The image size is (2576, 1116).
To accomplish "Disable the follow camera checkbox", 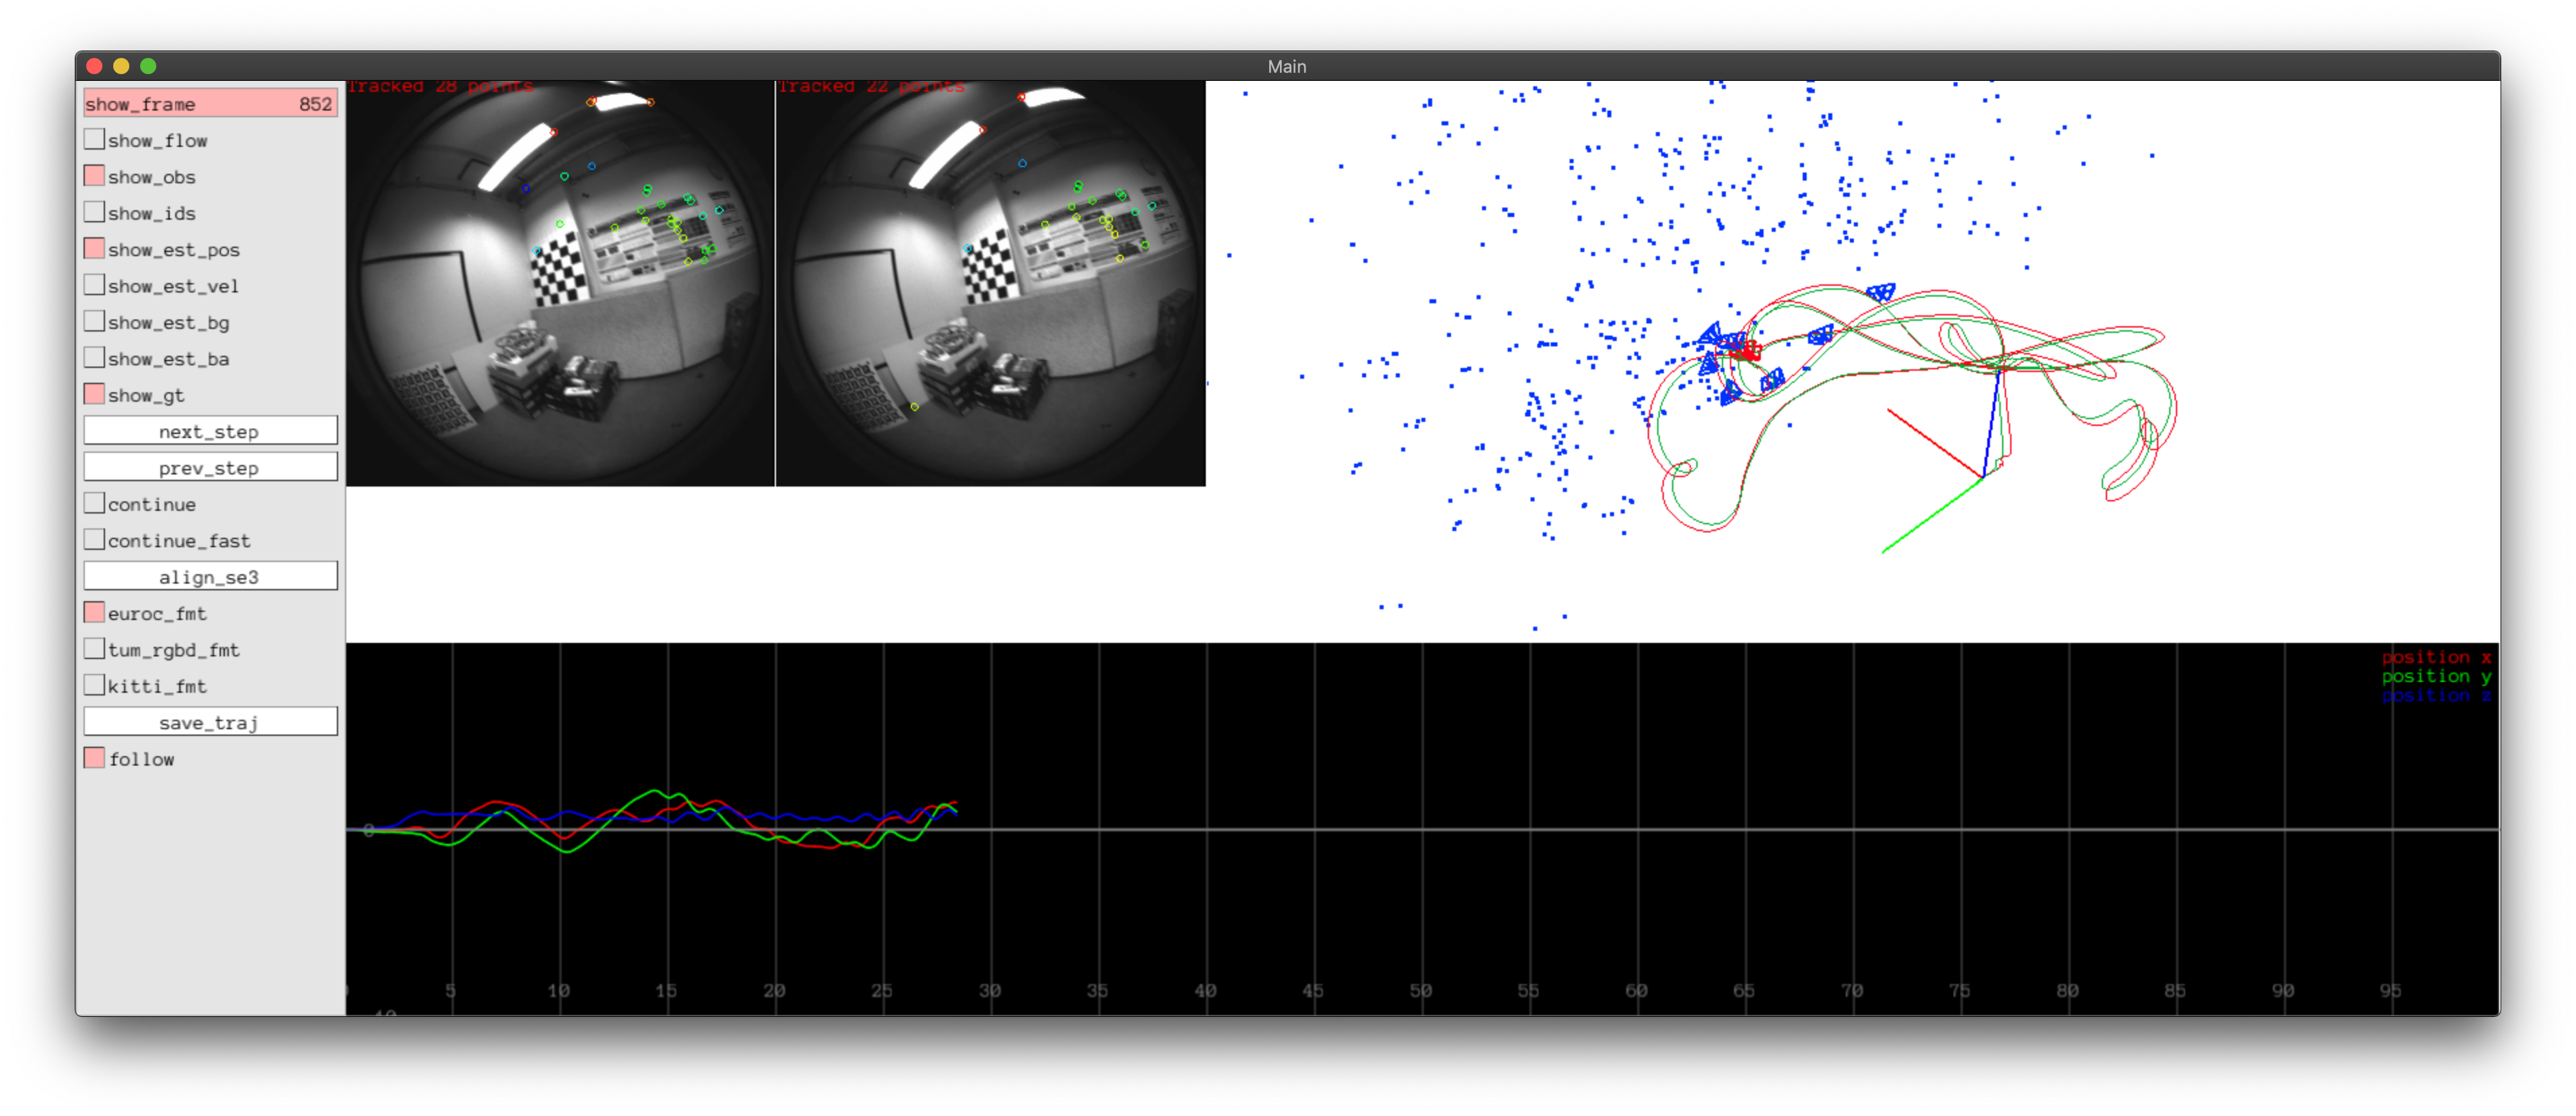I will coord(94,759).
